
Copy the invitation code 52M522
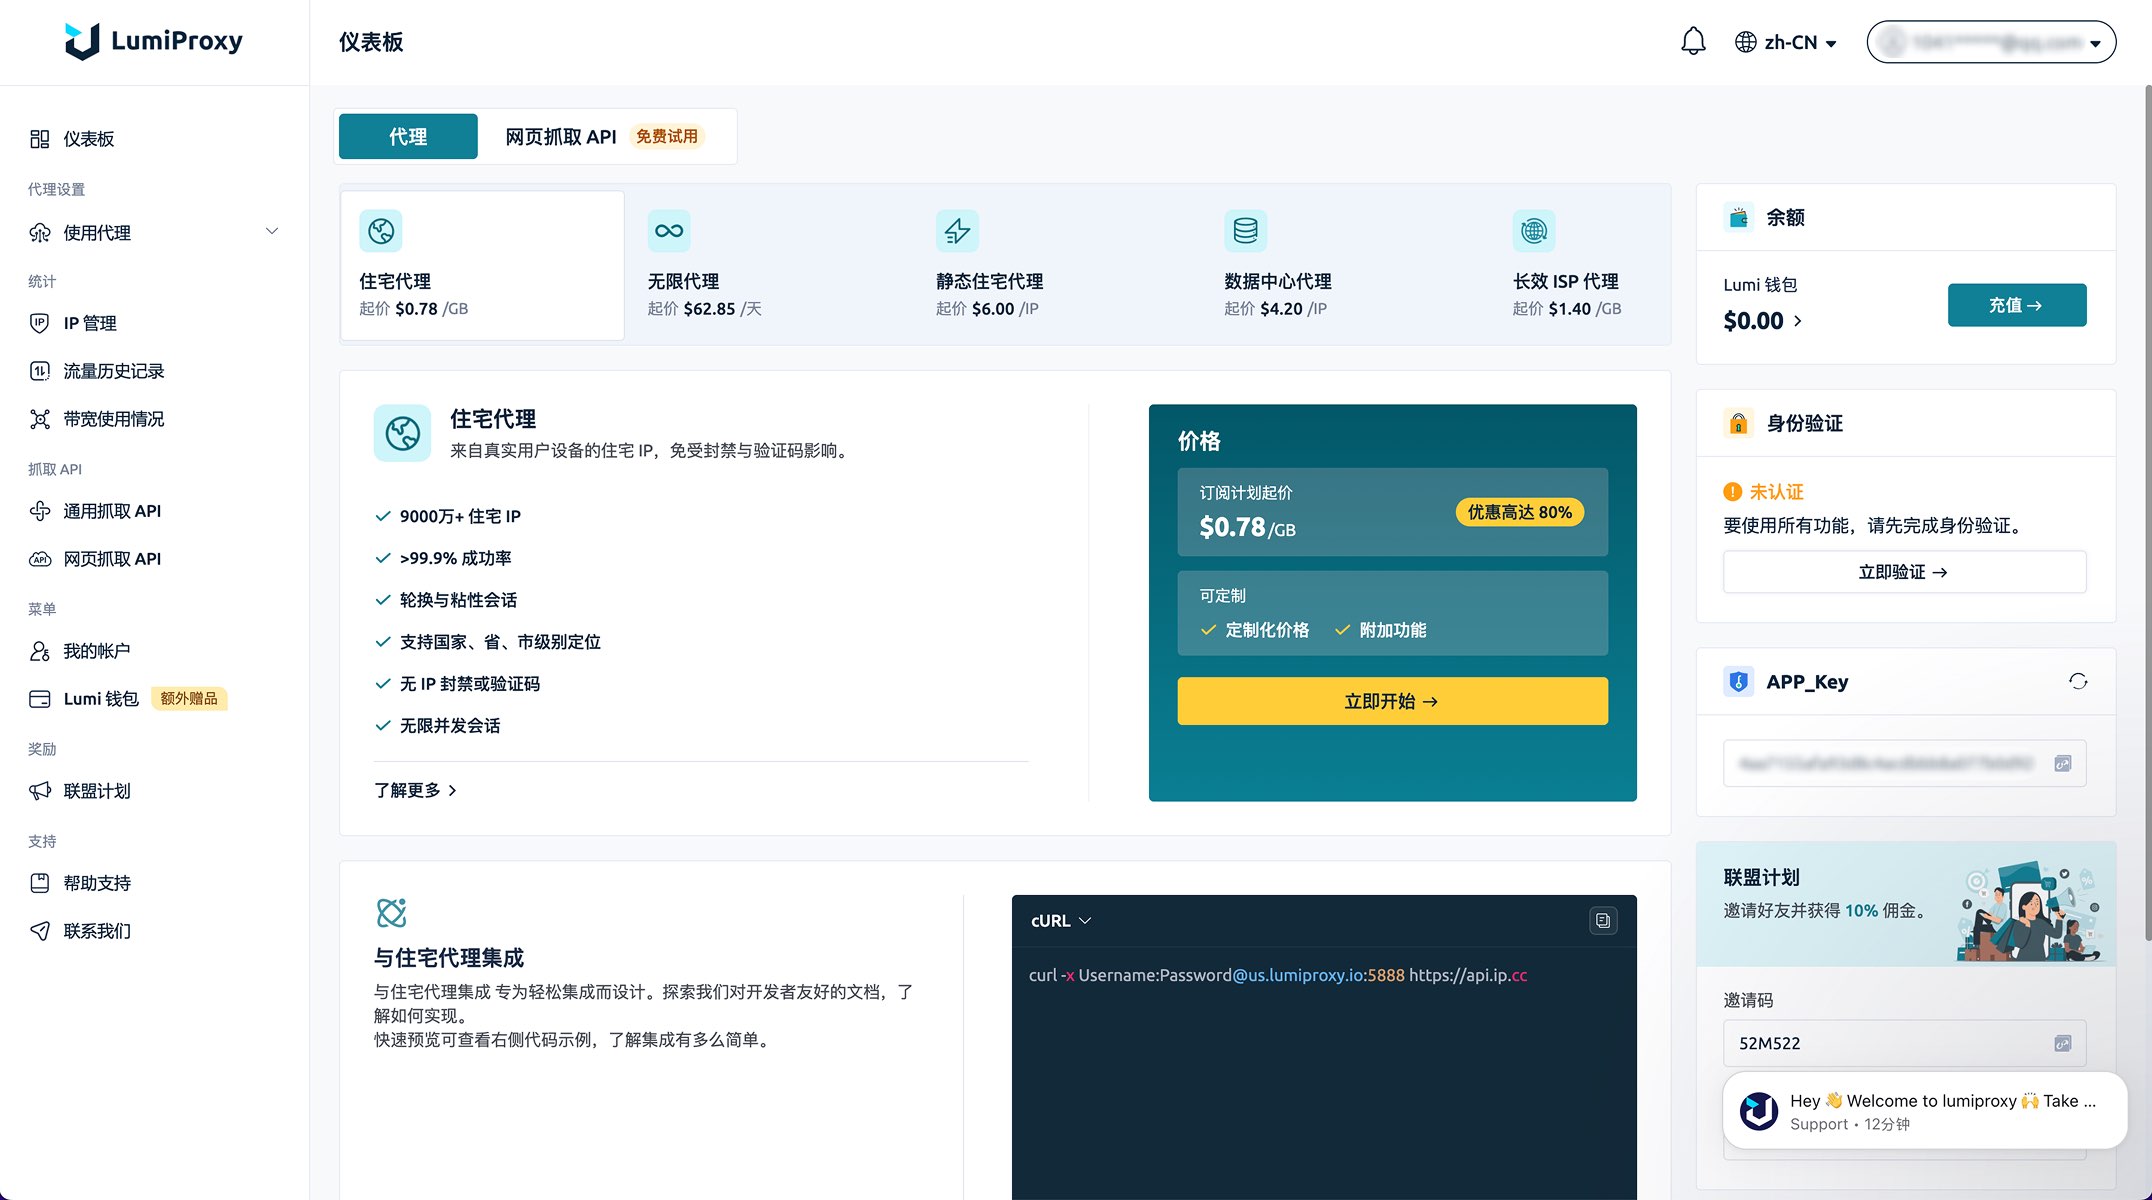click(2062, 1043)
